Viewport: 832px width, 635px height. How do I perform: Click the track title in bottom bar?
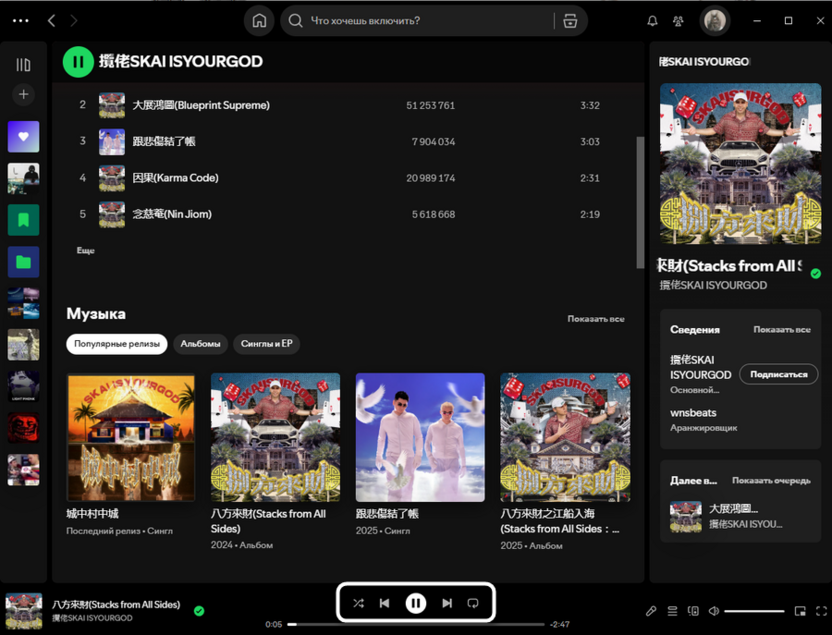(x=116, y=604)
